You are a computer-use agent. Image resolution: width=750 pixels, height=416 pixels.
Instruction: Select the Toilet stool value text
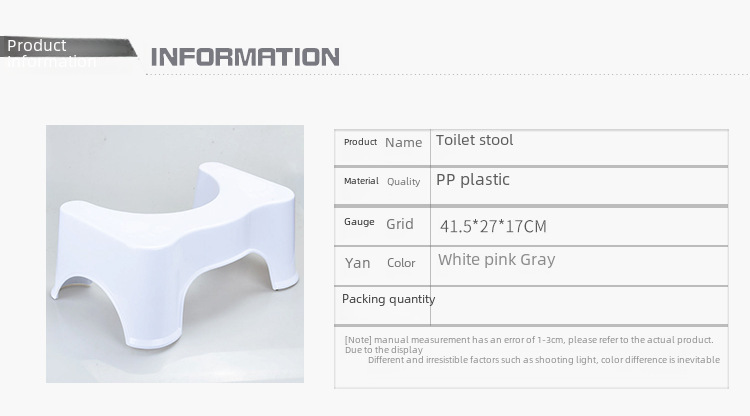pyautogui.click(x=474, y=140)
